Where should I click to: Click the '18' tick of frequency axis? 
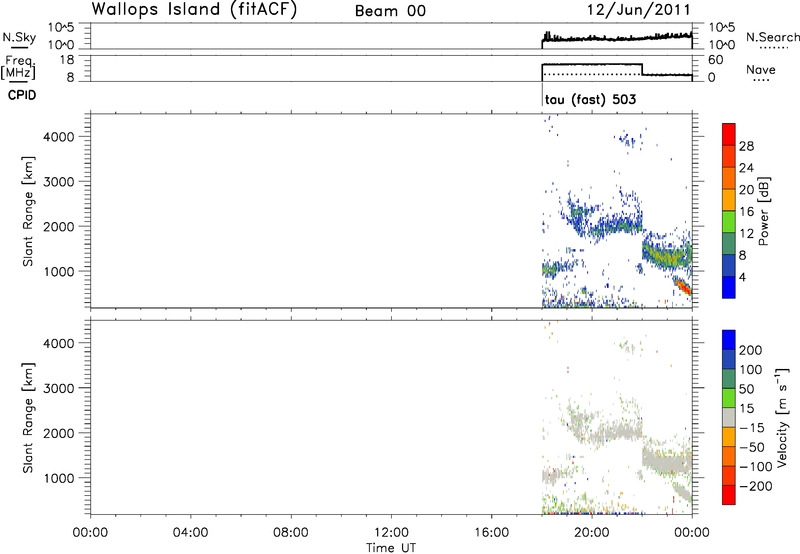pyautogui.click(x=67, y=60)
